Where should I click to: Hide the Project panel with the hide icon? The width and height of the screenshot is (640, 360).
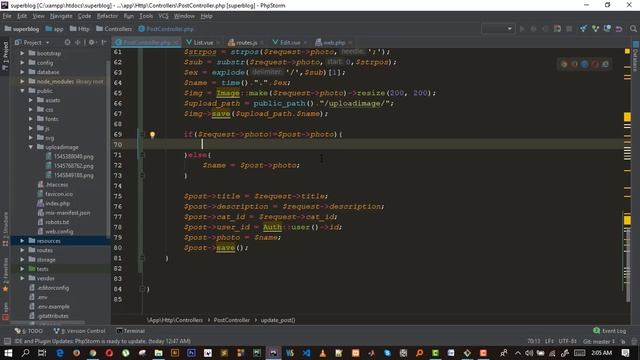[x=104, y=42]
